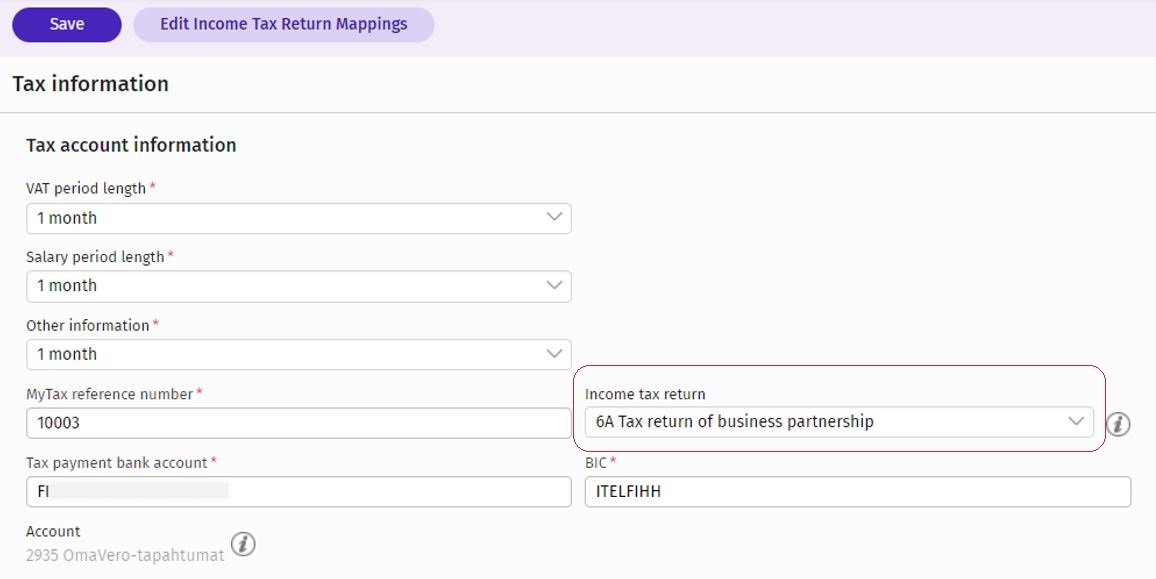Focus the MyTax reference number field
Screen dimensions: 1156x579
click(x=298, y=423)
